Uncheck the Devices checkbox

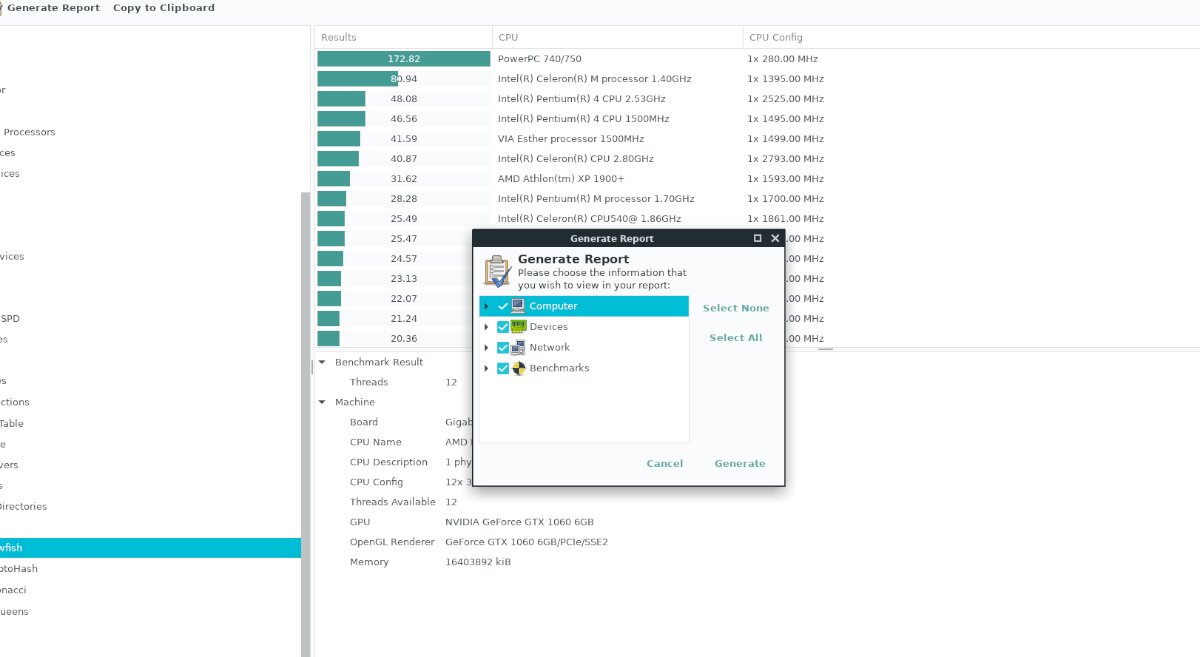coord(503,327)
